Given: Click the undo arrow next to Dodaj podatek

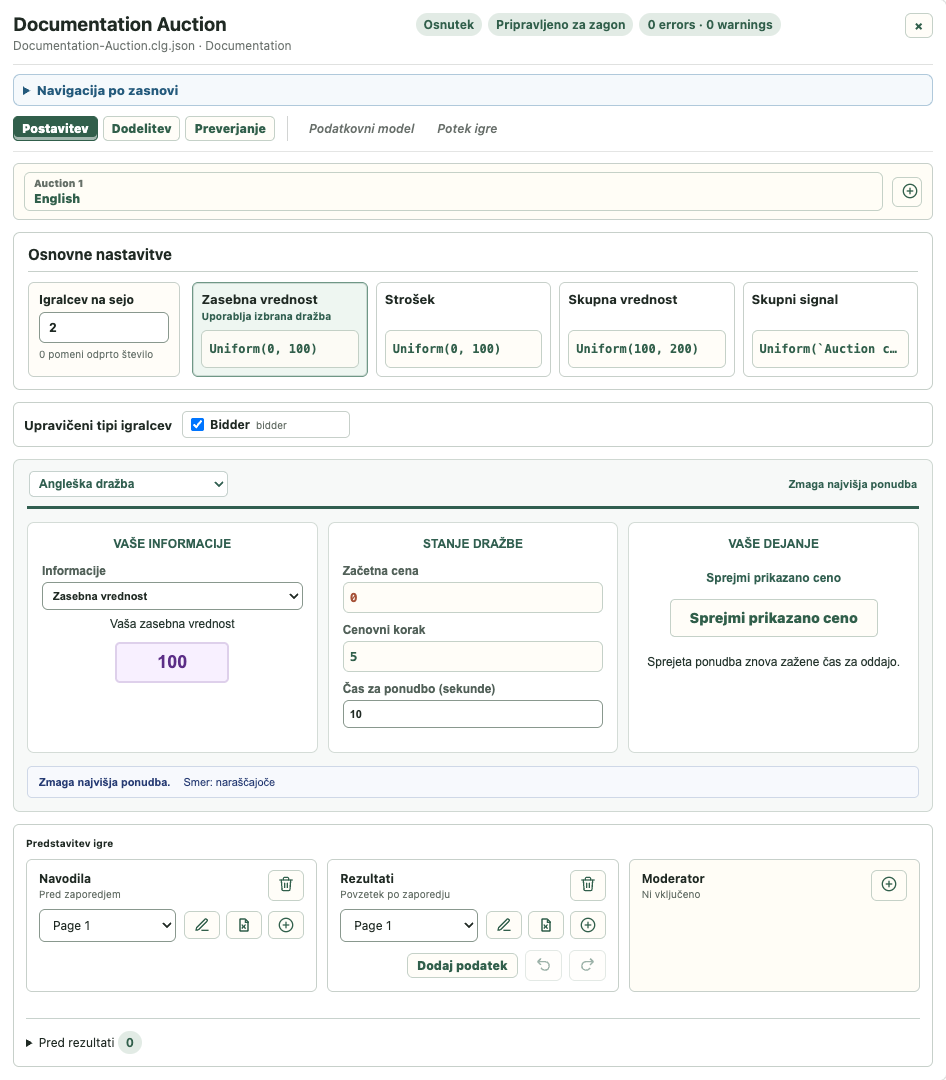Looking at the screenshot, I should 544,965.
